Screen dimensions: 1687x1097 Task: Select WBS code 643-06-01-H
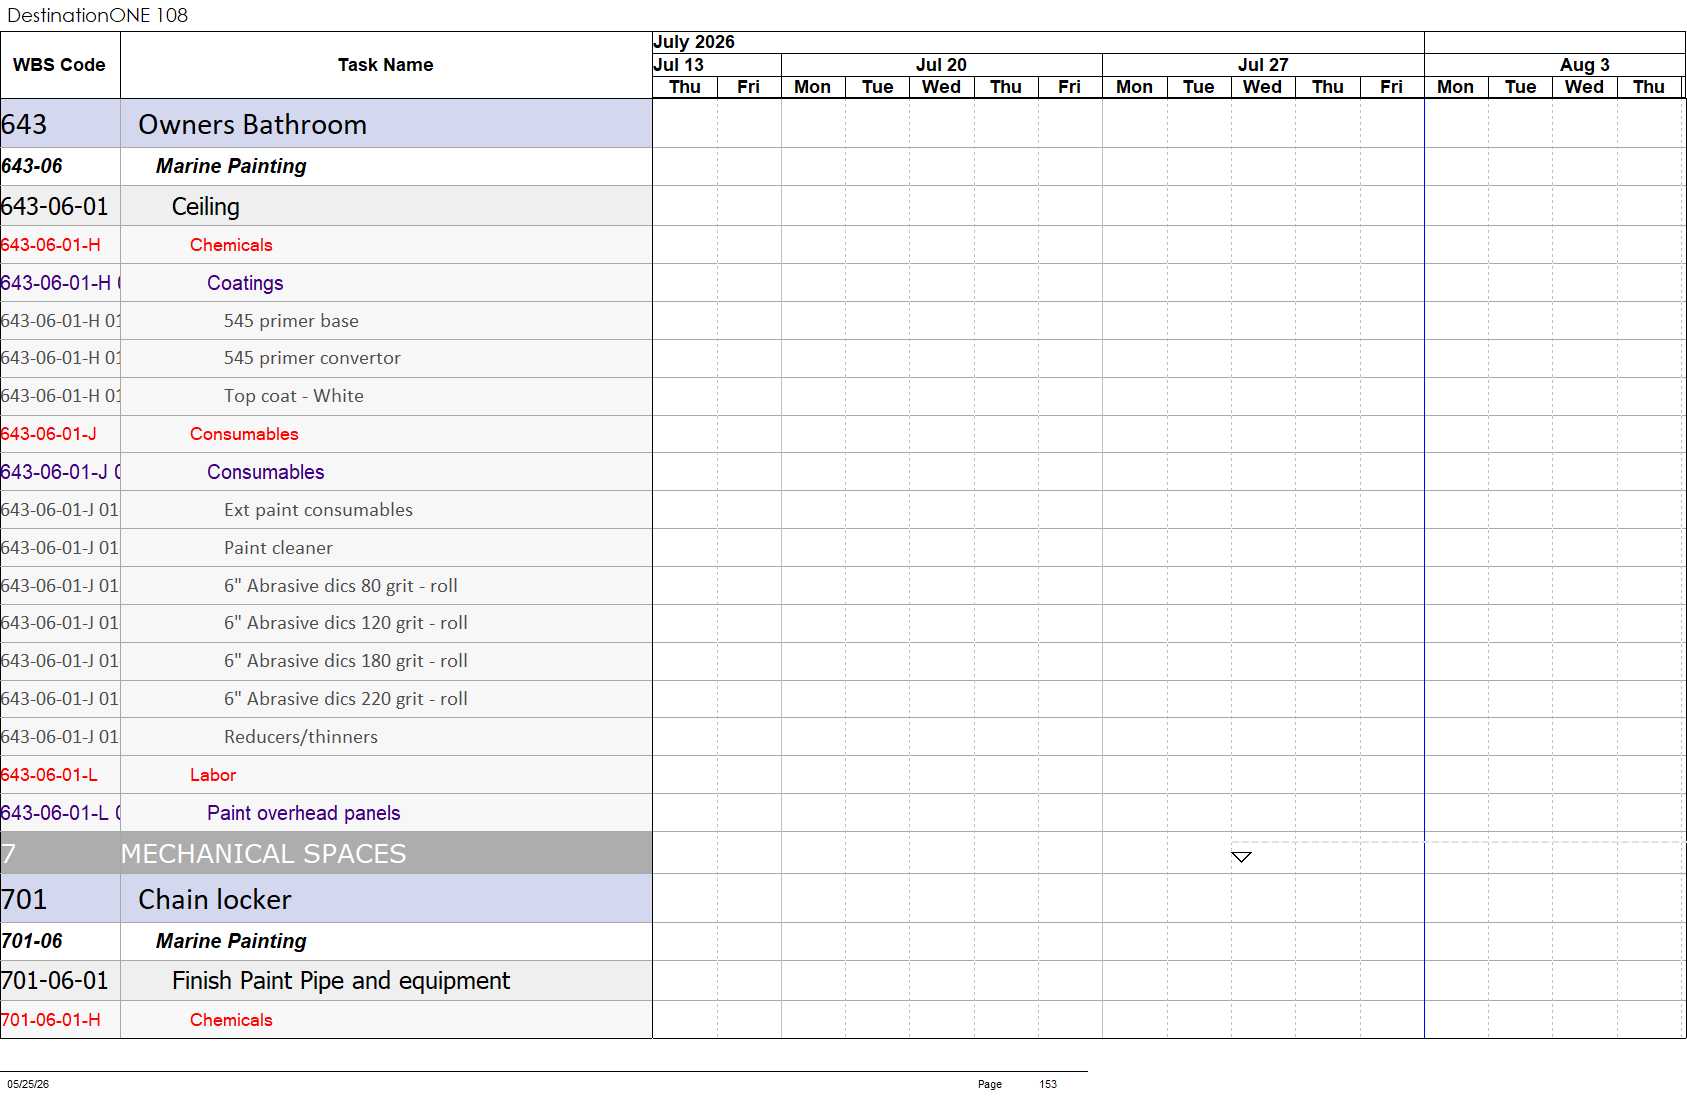(x=51, y=245)
